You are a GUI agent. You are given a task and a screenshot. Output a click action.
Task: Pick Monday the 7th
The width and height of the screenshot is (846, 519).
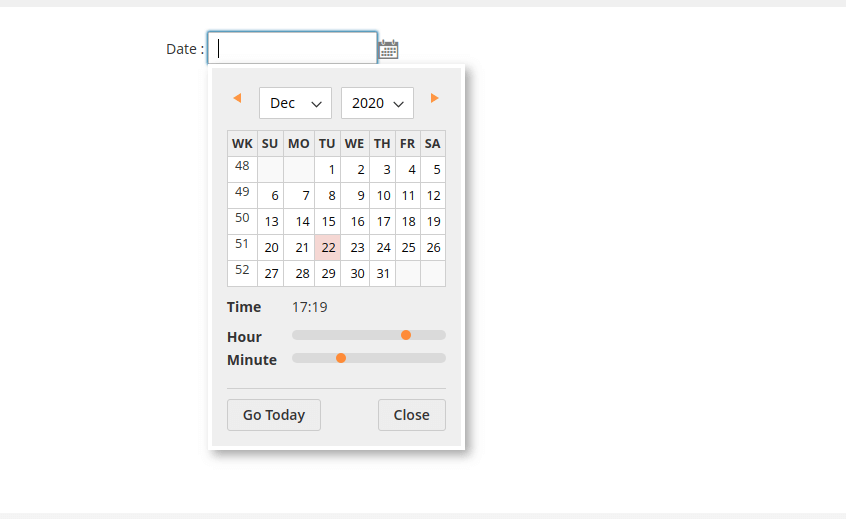[300, 196]
